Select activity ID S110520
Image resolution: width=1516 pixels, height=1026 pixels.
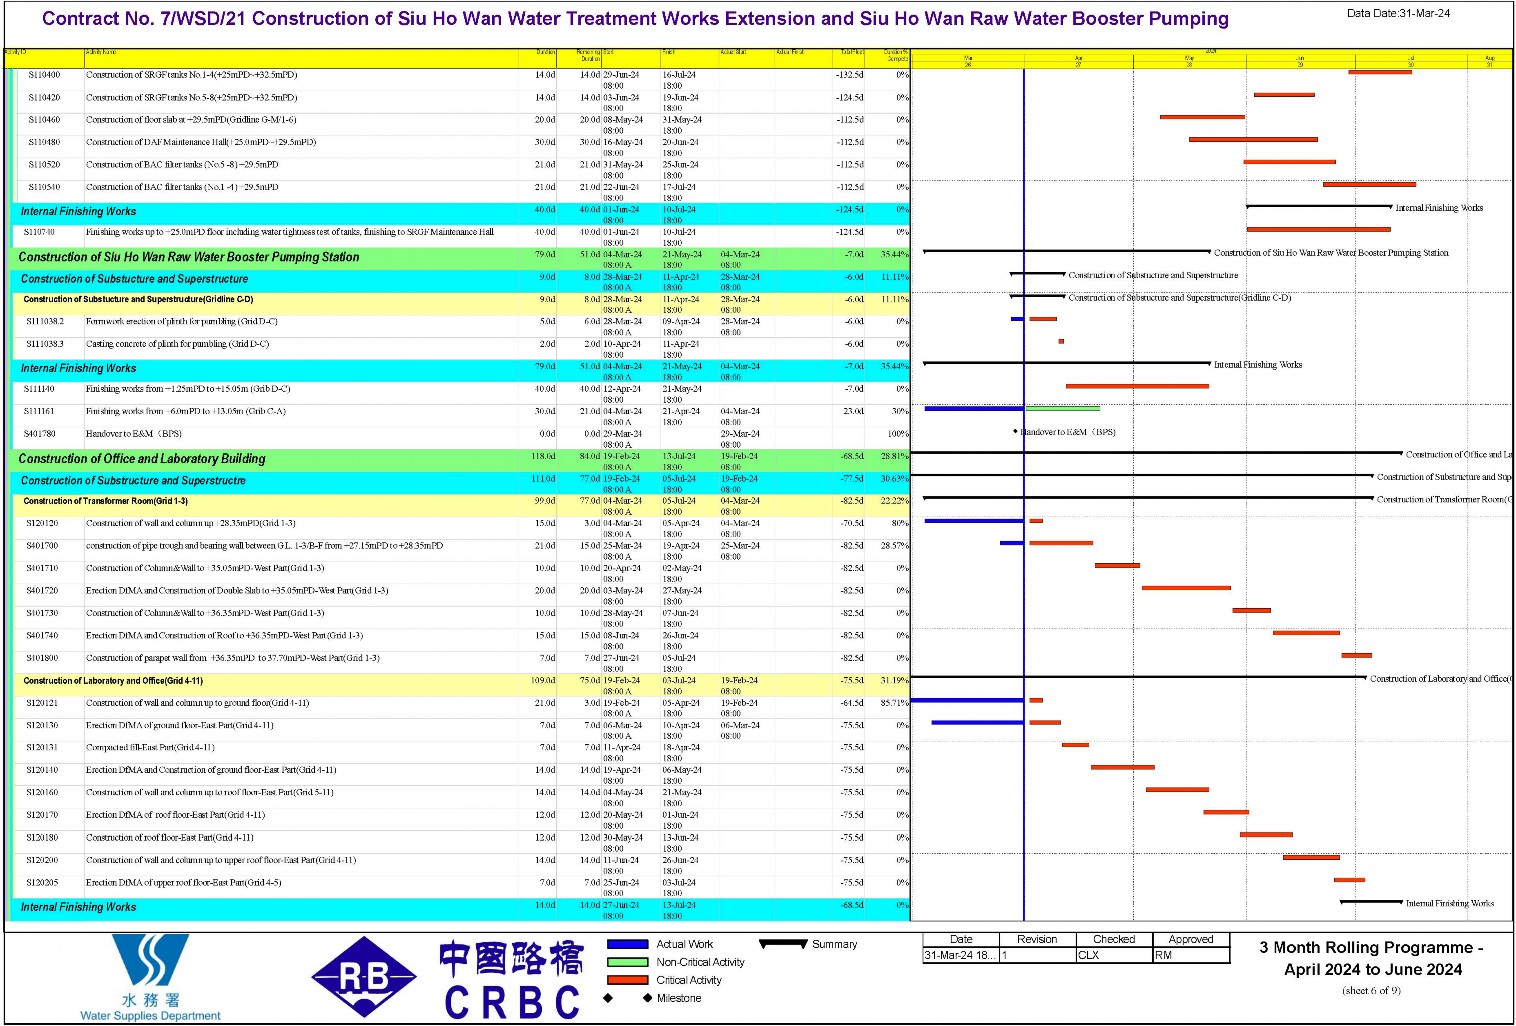(44, 165)
